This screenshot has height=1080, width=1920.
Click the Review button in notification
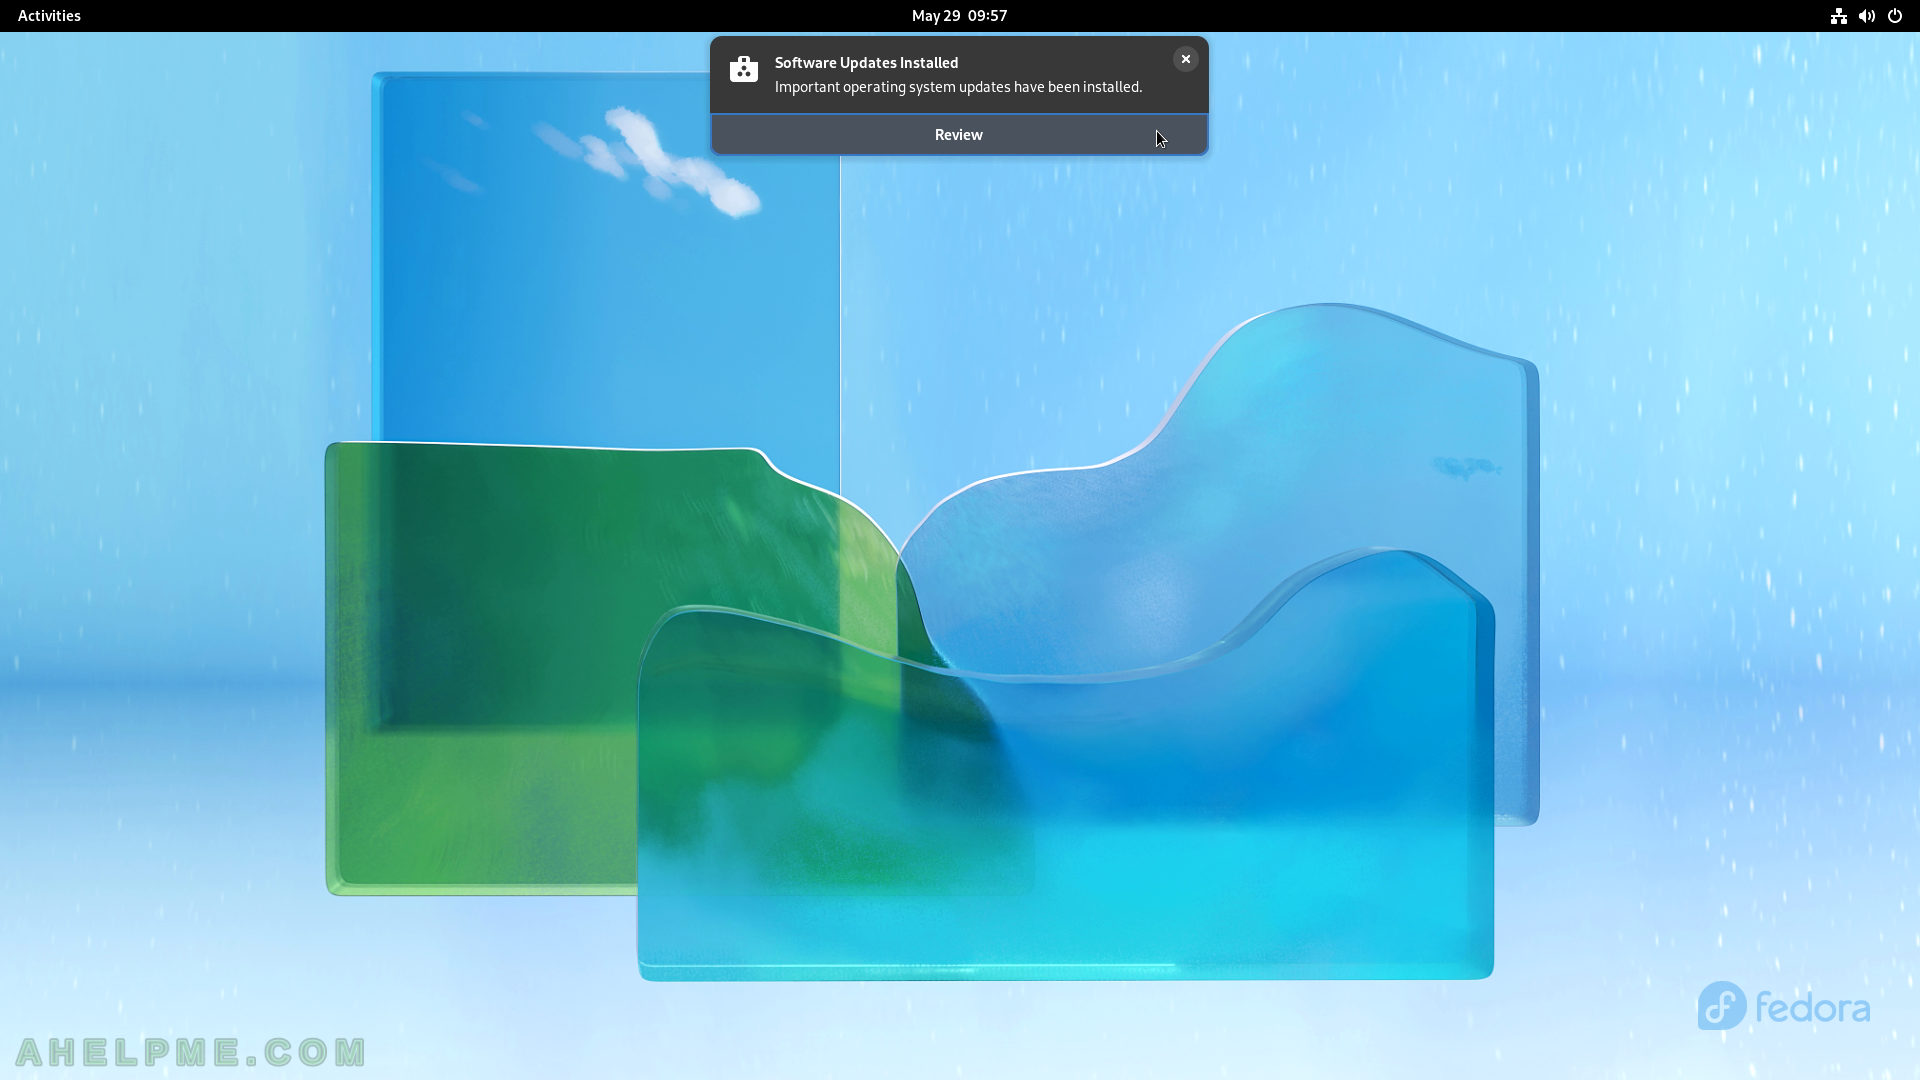pyautogui.click(x=959, y=135)
